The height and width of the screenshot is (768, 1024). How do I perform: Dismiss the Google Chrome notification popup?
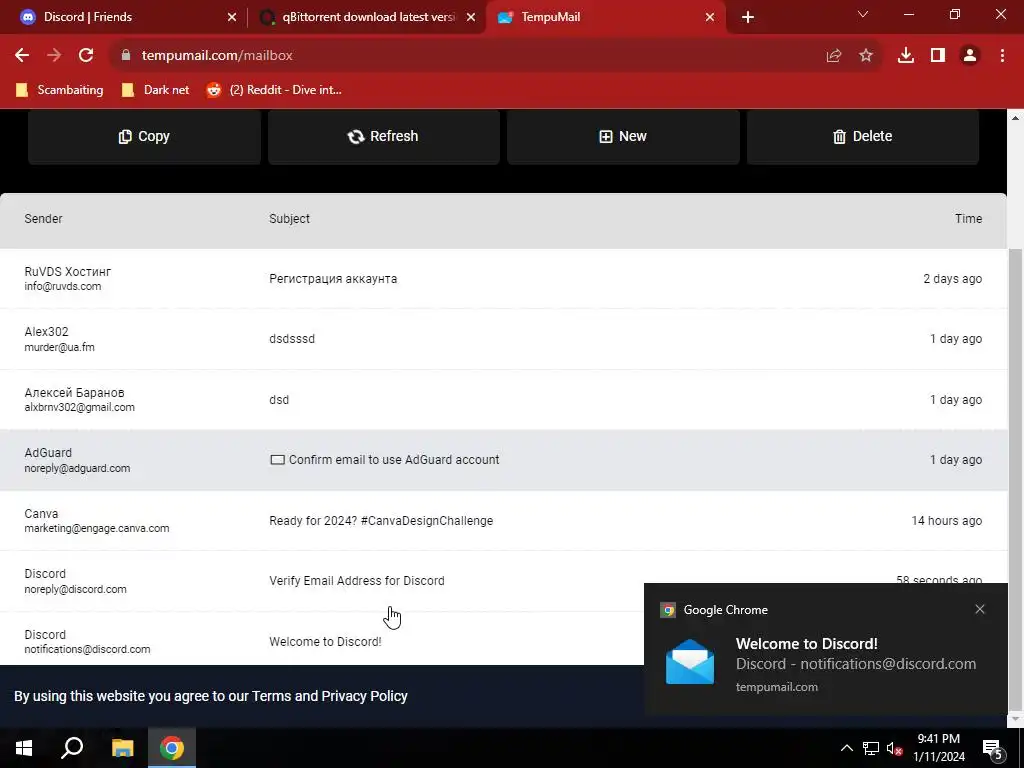click(980, 609)
